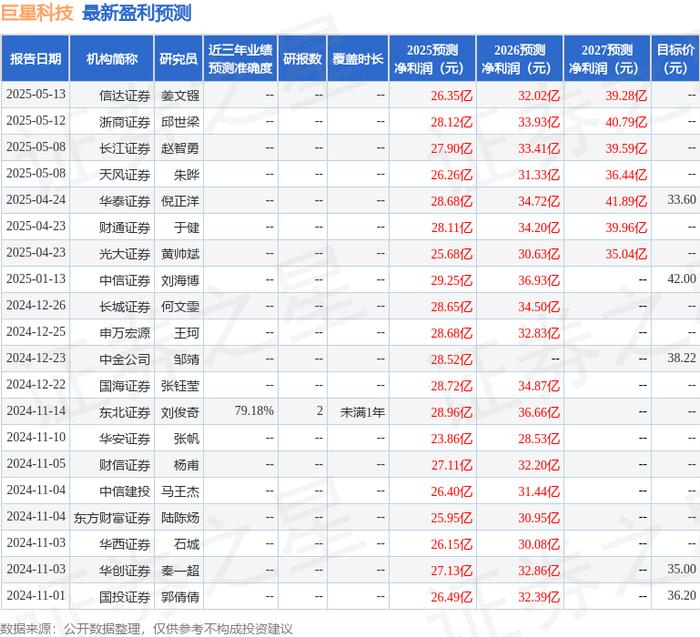Screen dimensions: 700x637
Task: Click target price 42.00
Action: click(x=682, y=279)
